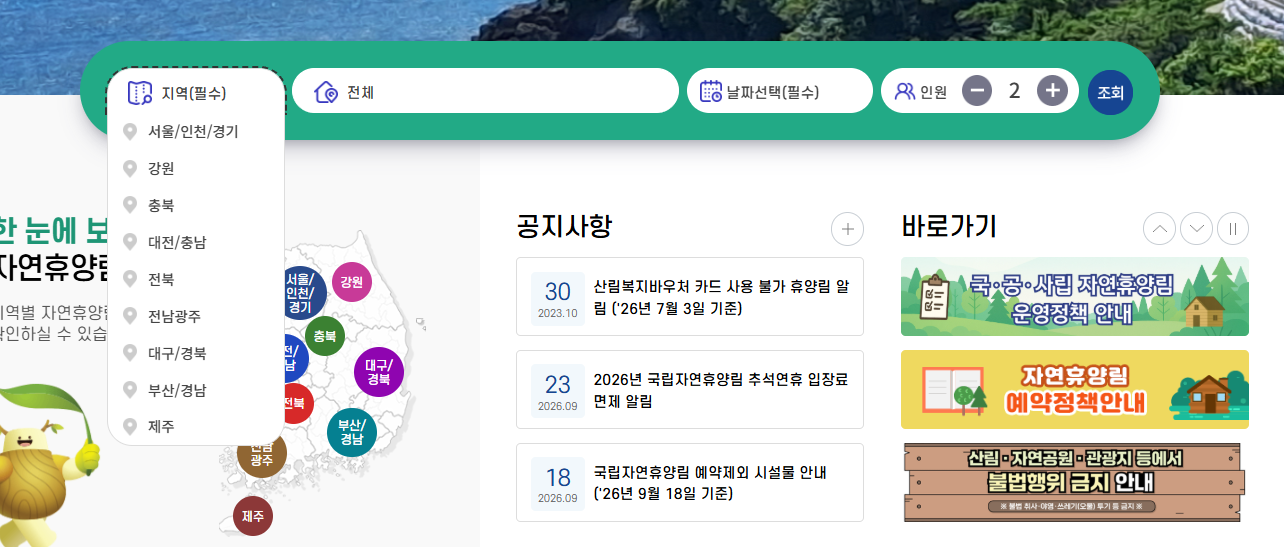Click the 공지사항 heading
The height and width of the screenshot is (547, 1284).
click(x=564, y=226)
